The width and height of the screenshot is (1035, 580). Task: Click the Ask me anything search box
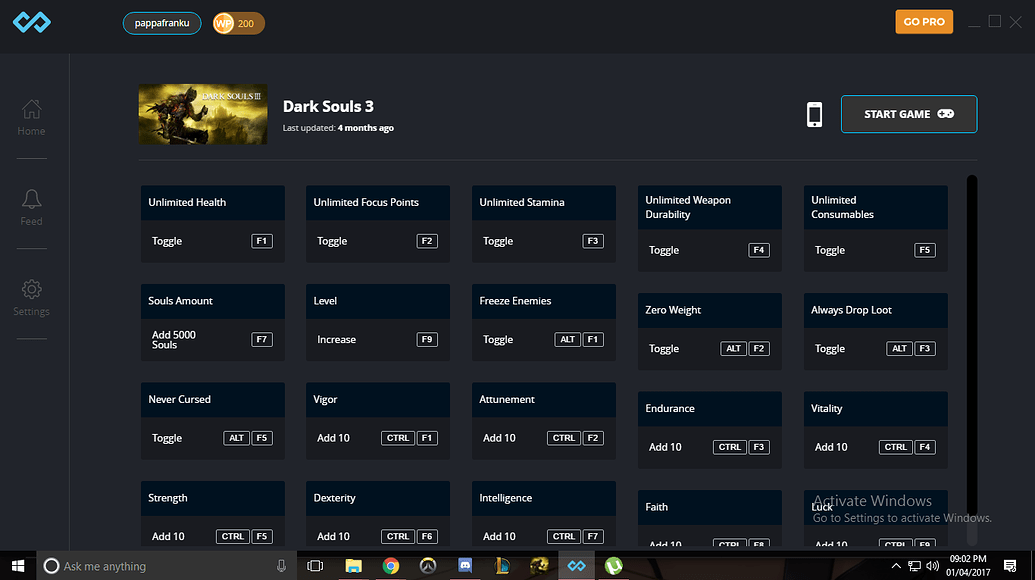[x=150, y=565]
